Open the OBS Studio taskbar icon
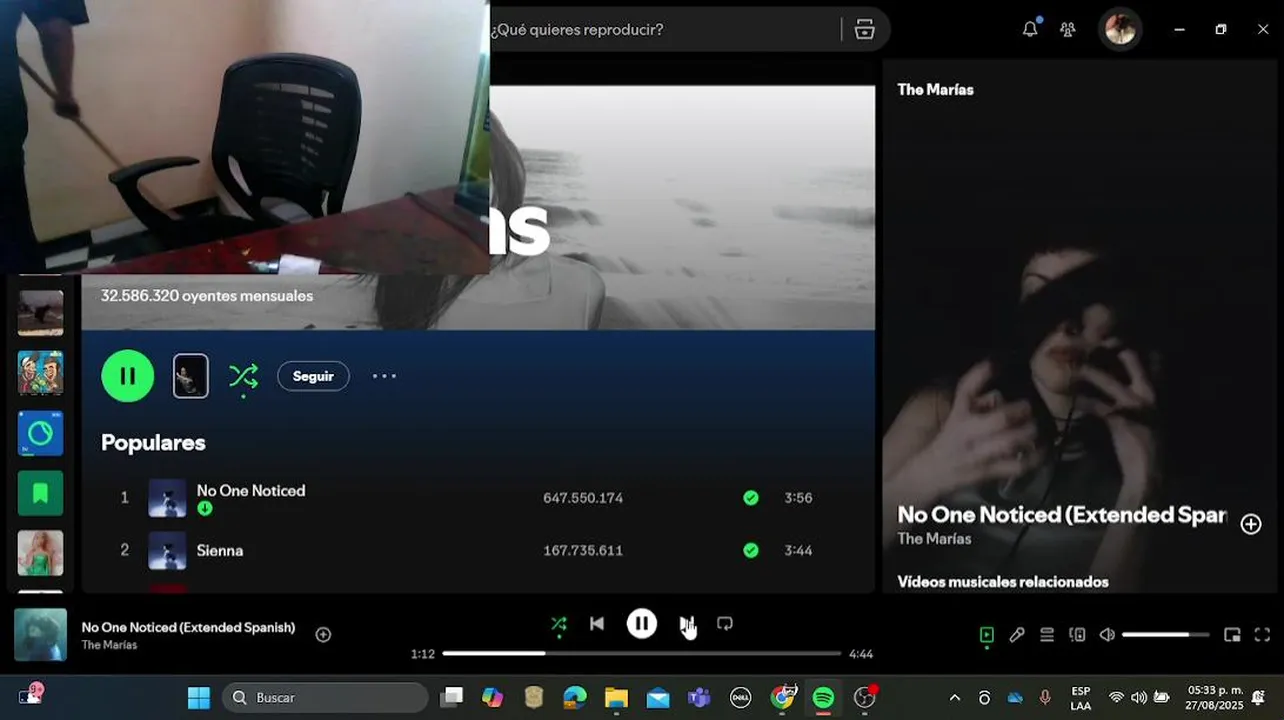 tap(865, 697)
